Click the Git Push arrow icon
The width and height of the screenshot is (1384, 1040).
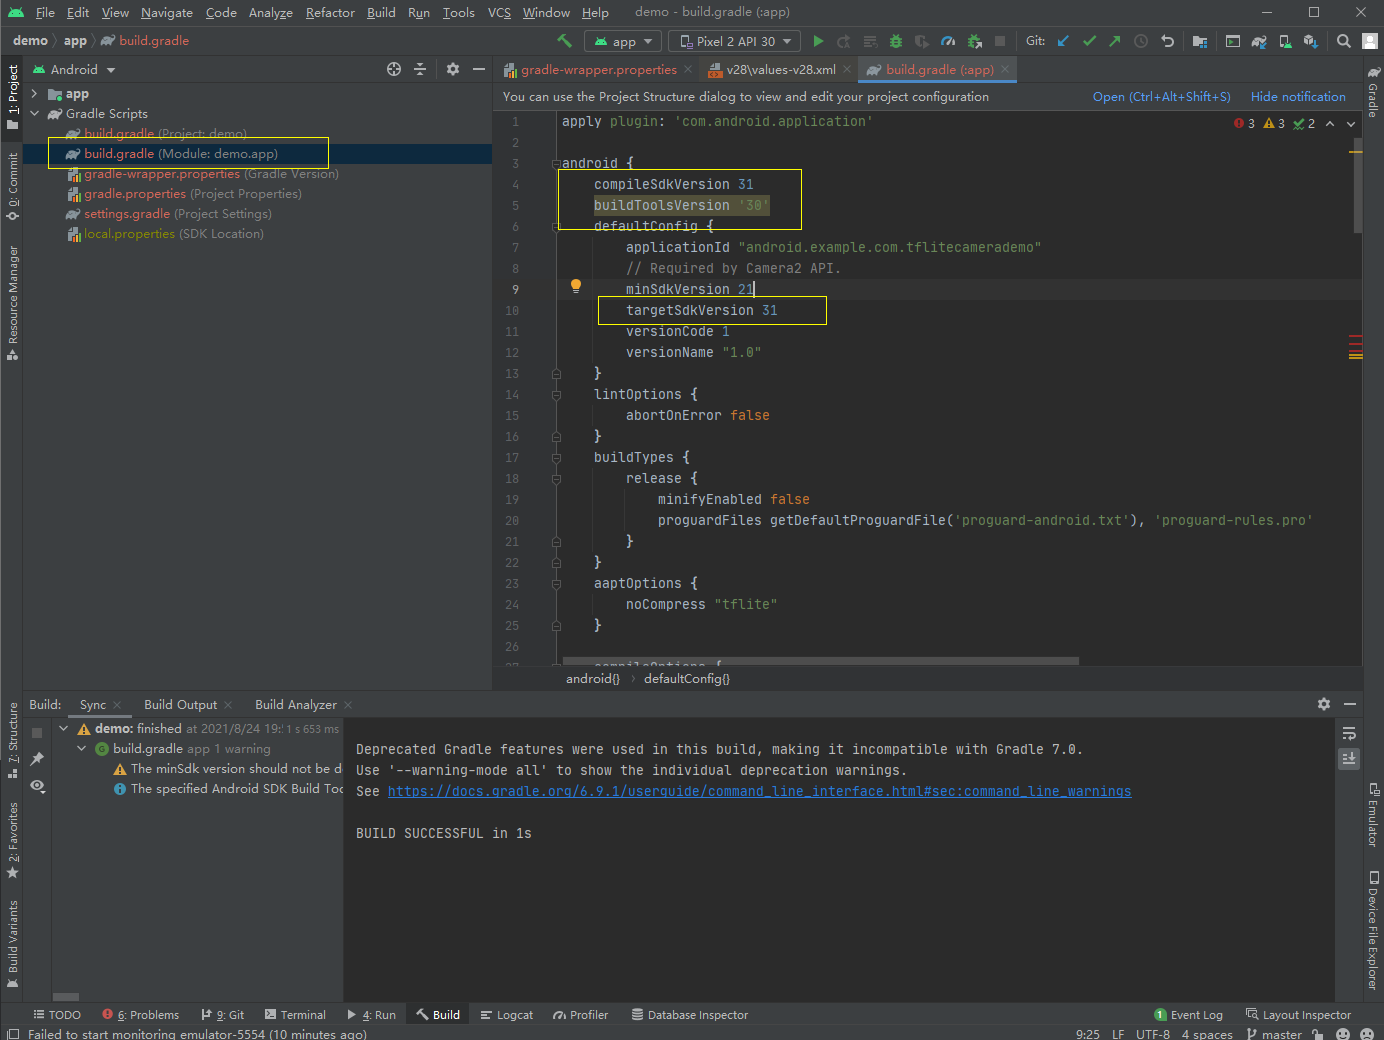(1115, 41)
